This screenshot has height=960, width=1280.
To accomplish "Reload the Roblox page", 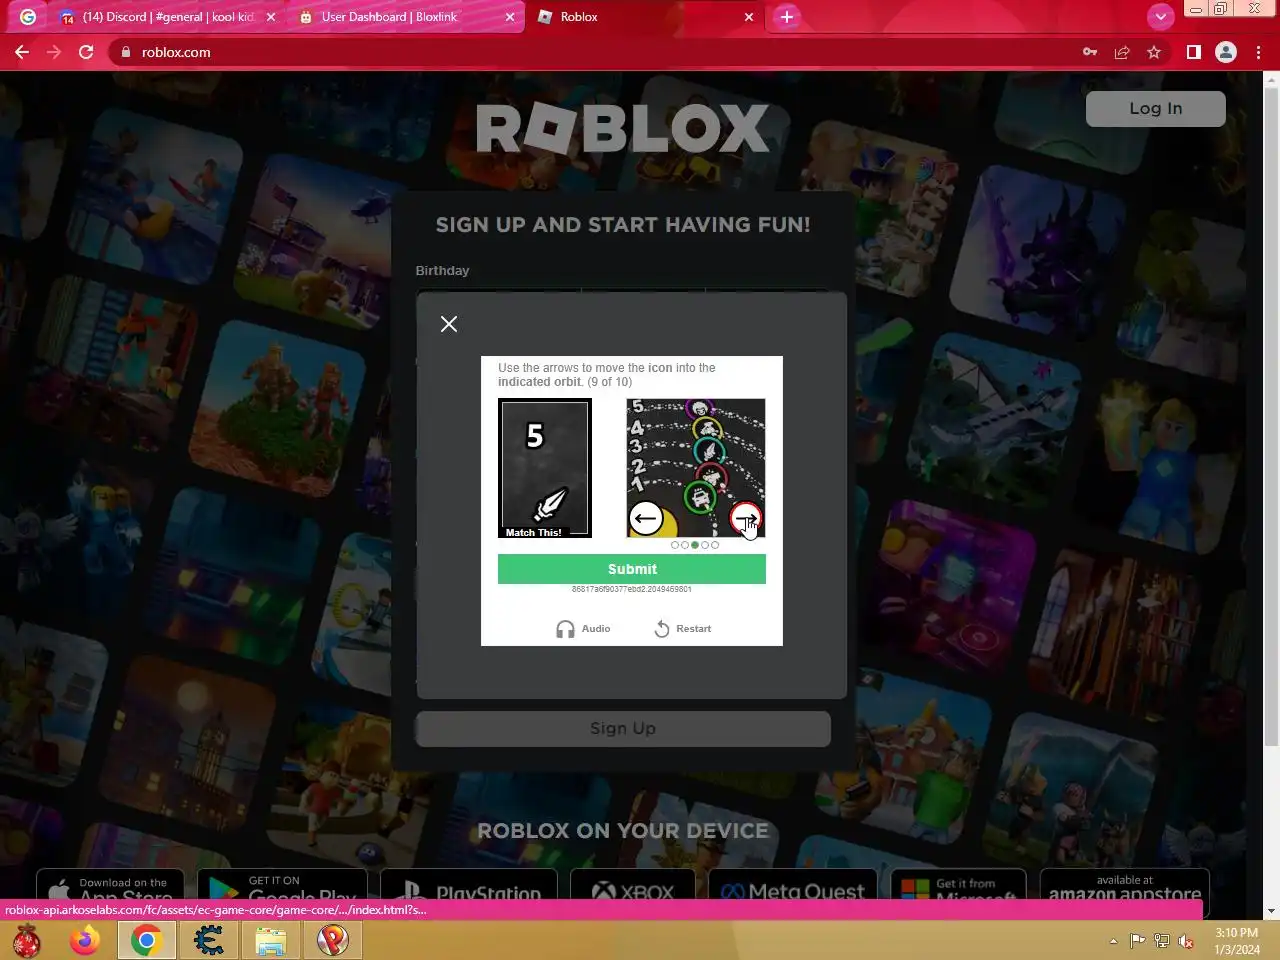I will (86, 52).
